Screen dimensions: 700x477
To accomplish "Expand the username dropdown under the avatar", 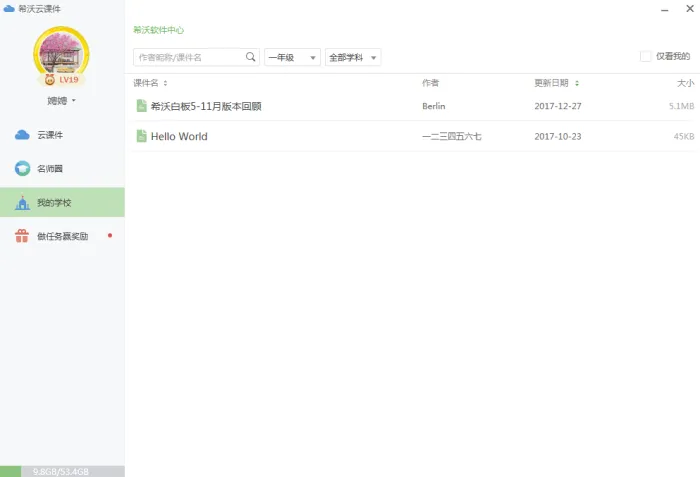I will tap(62, 101).
